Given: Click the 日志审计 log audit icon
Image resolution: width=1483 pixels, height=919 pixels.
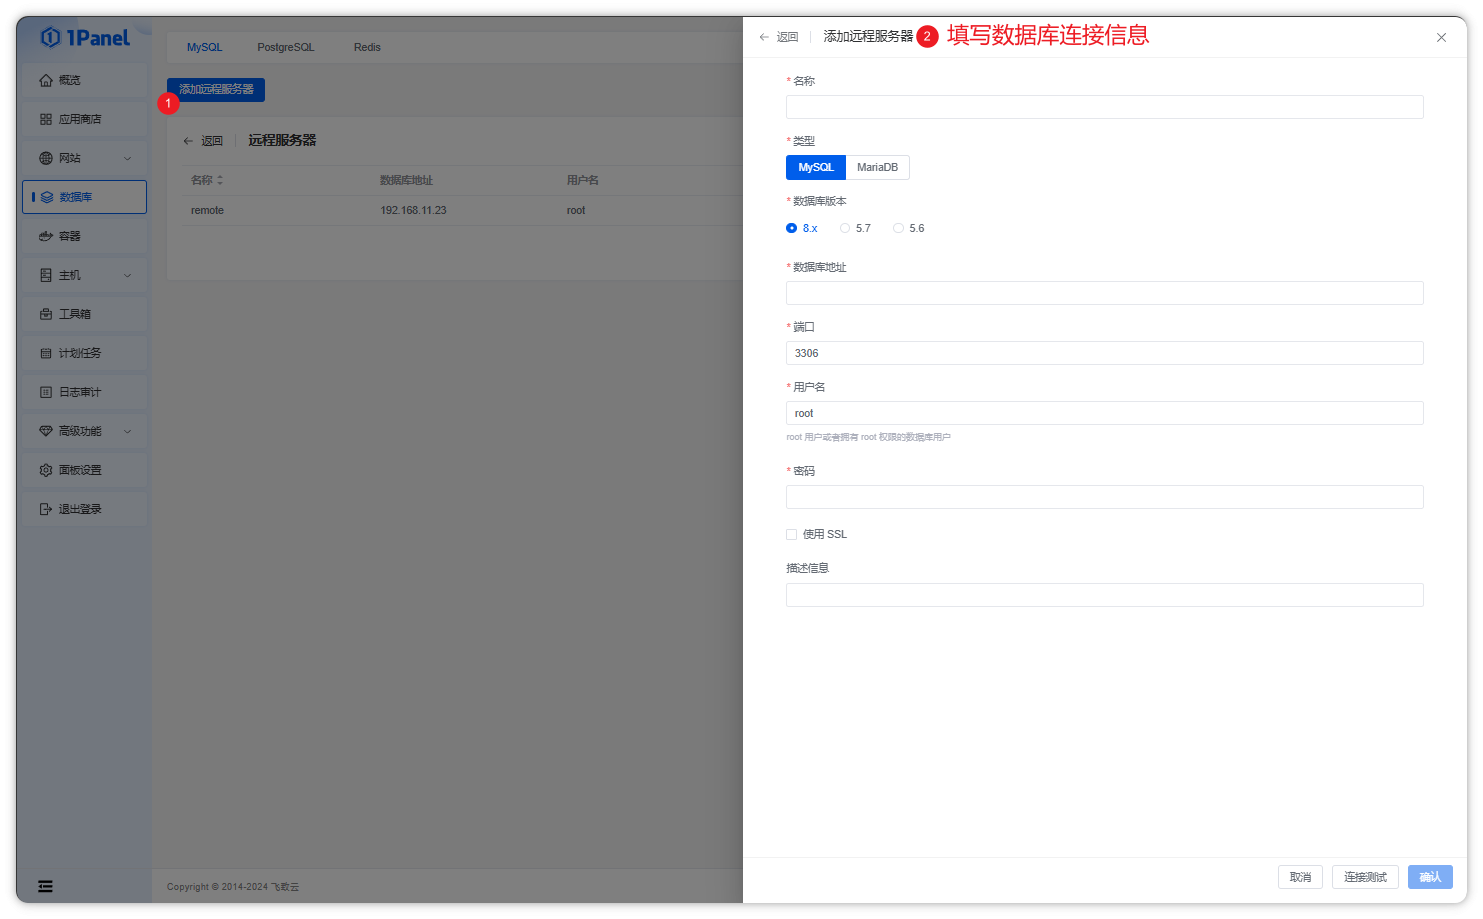Looking at the screenshot, I should (x=46, y=392).
